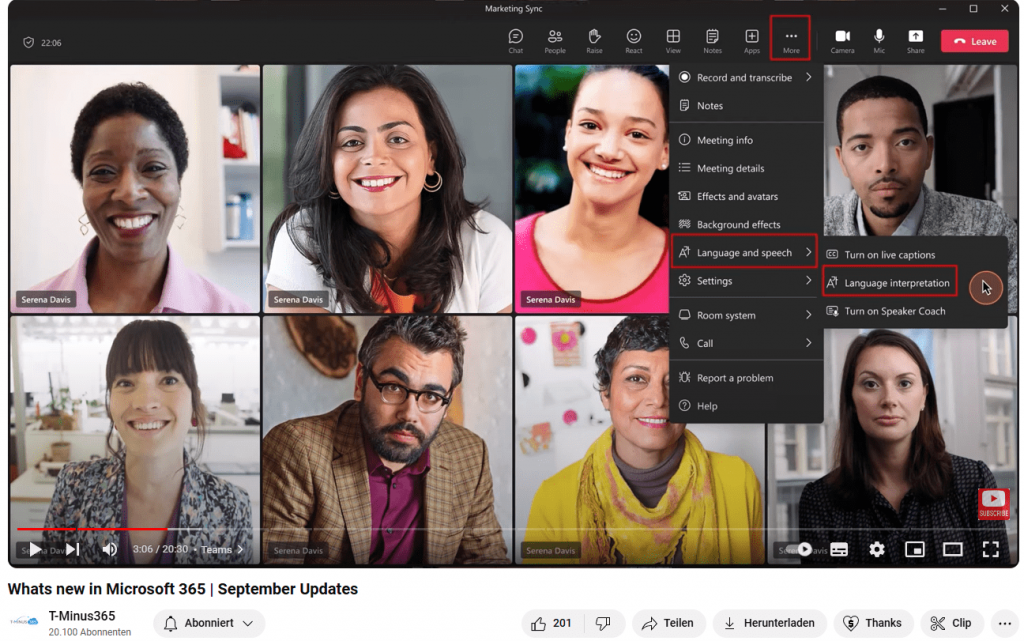This screenshot has height=641, width=1024.
Task: Mute the video volume speaker icon
Action: (x=109, y=550)
